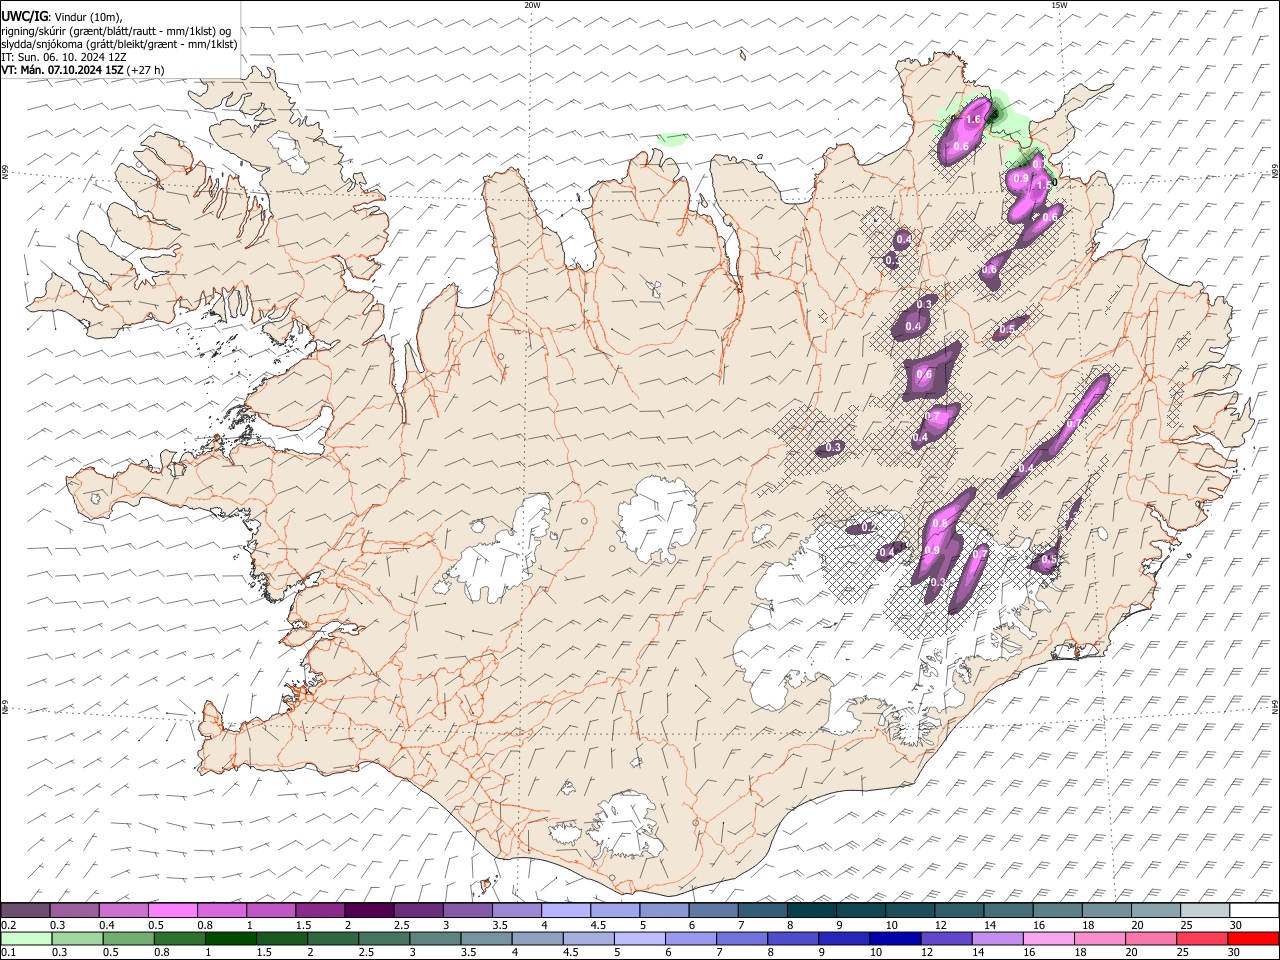Click the white Hofsjökull glacier in central Iceland

[x=658, y=518]
